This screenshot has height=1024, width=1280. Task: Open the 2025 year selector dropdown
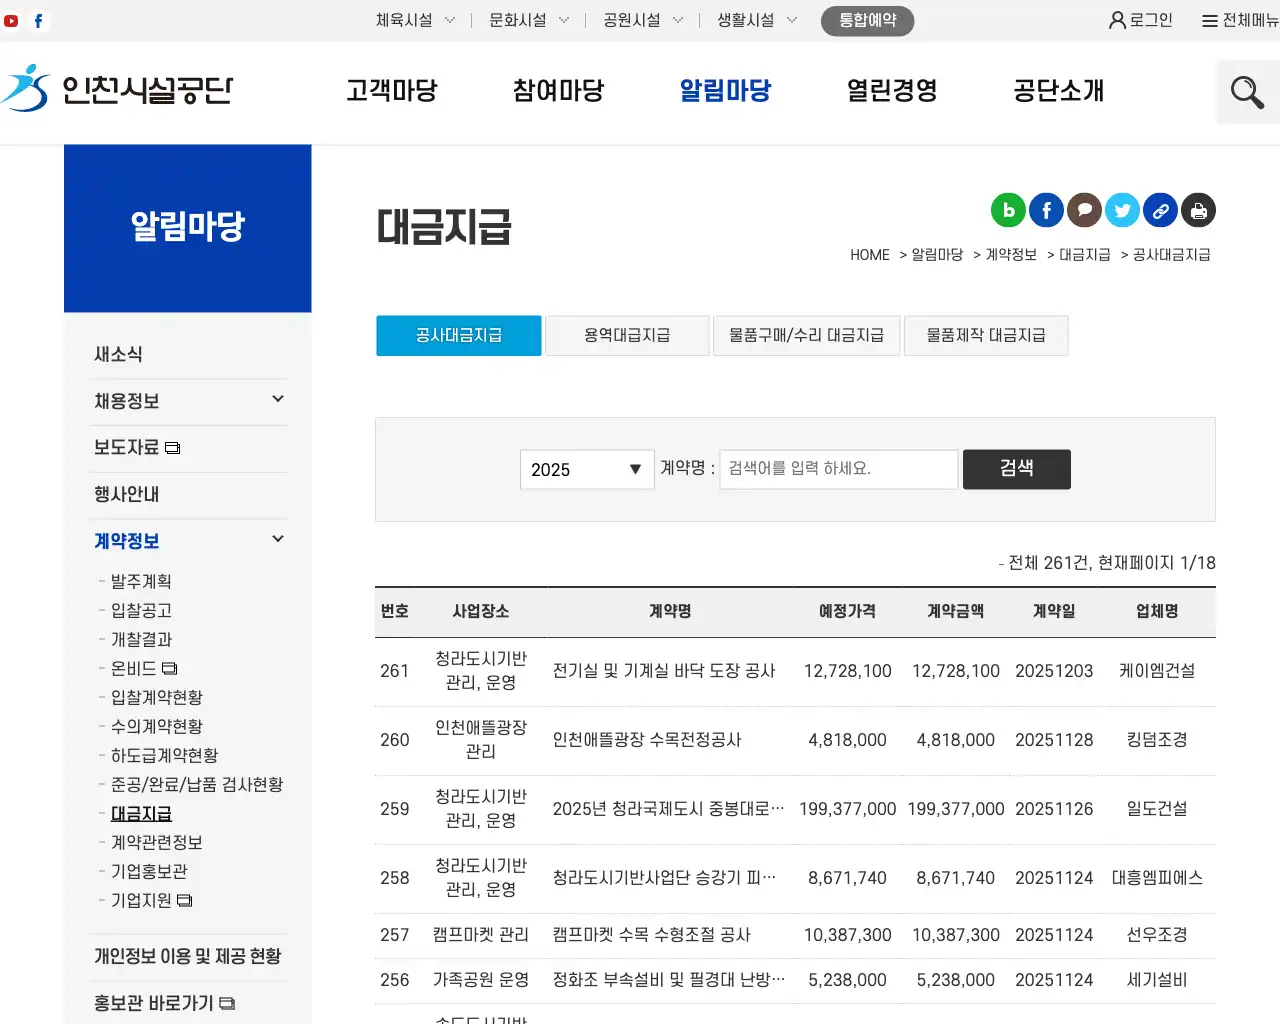(586, 469)
